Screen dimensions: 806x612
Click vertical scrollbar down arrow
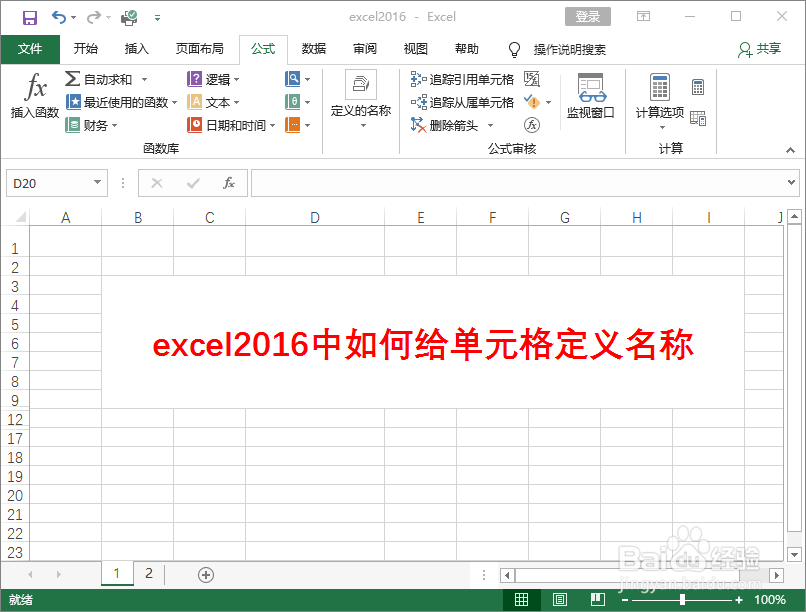pyautogui.click(x=794, y=554)
